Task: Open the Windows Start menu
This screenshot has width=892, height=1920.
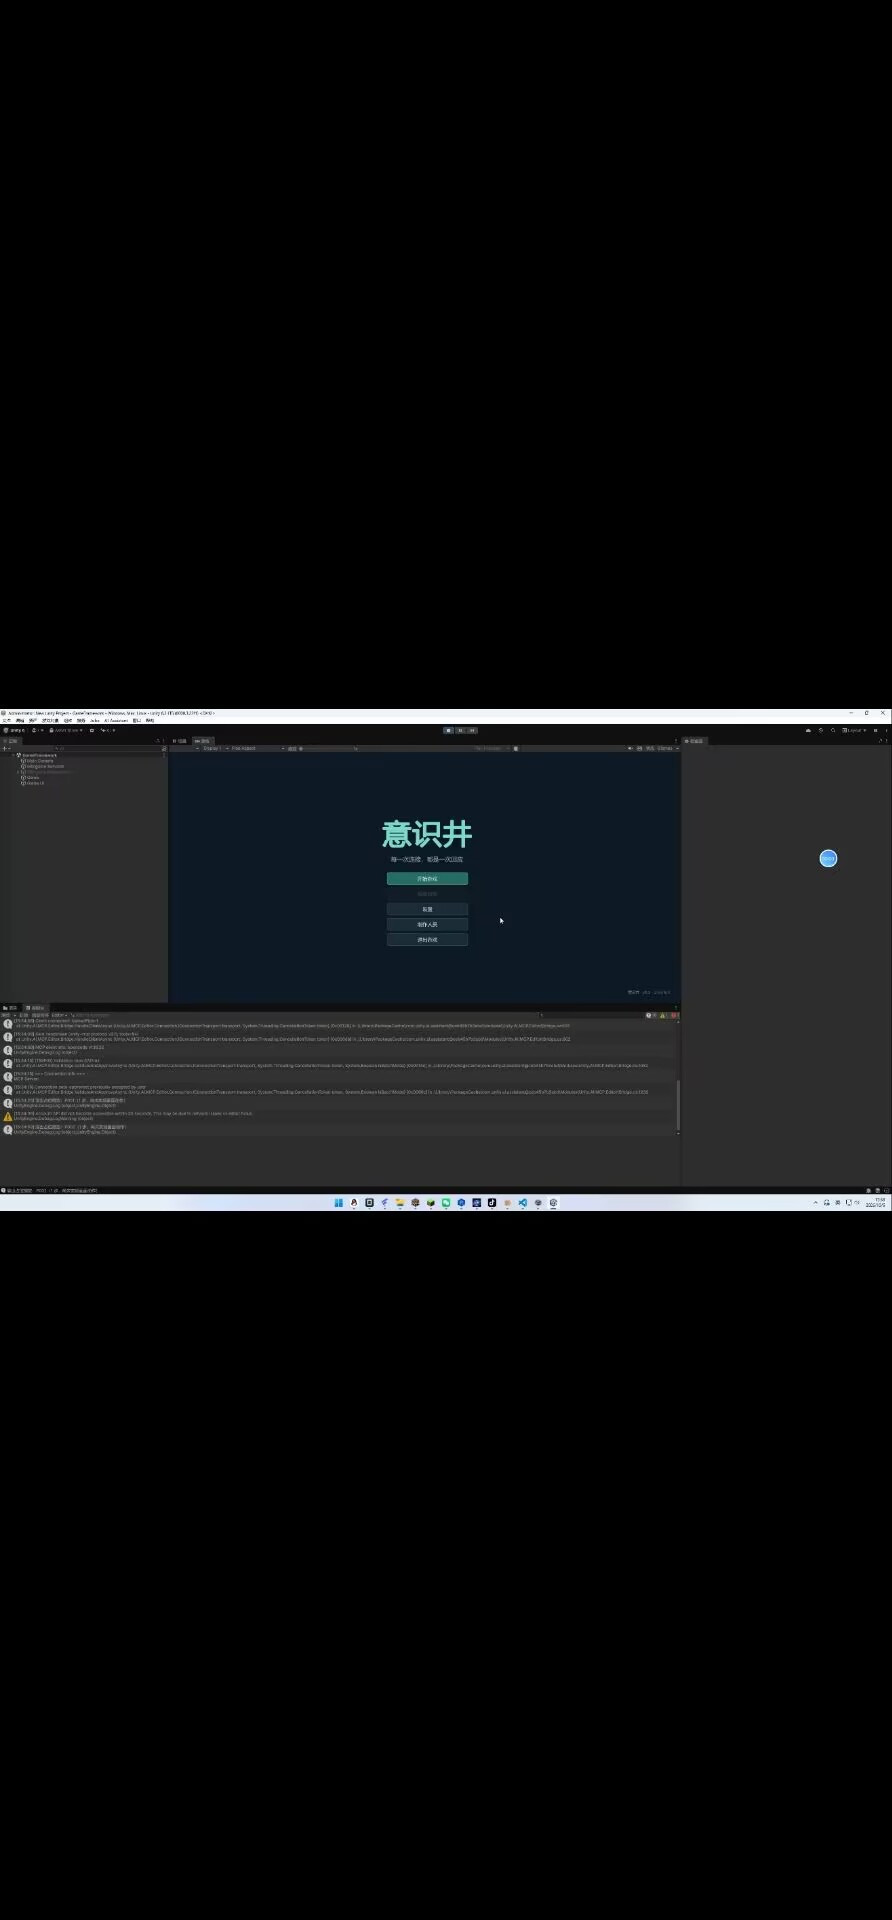Action: pos(338,1203)
